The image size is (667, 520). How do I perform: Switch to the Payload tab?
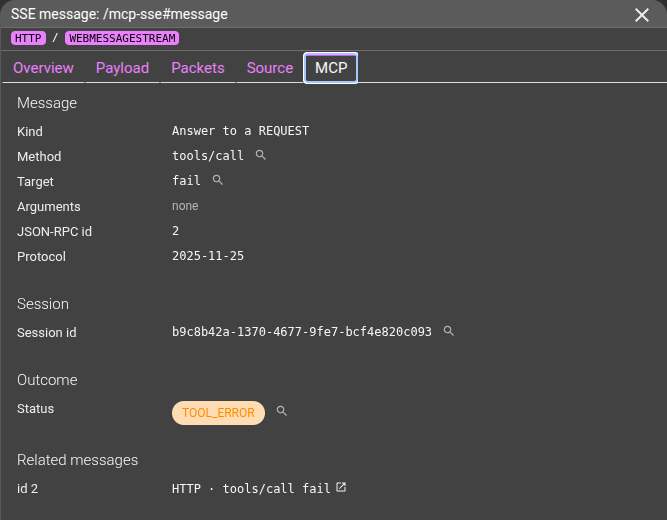[x=123, y=68]
